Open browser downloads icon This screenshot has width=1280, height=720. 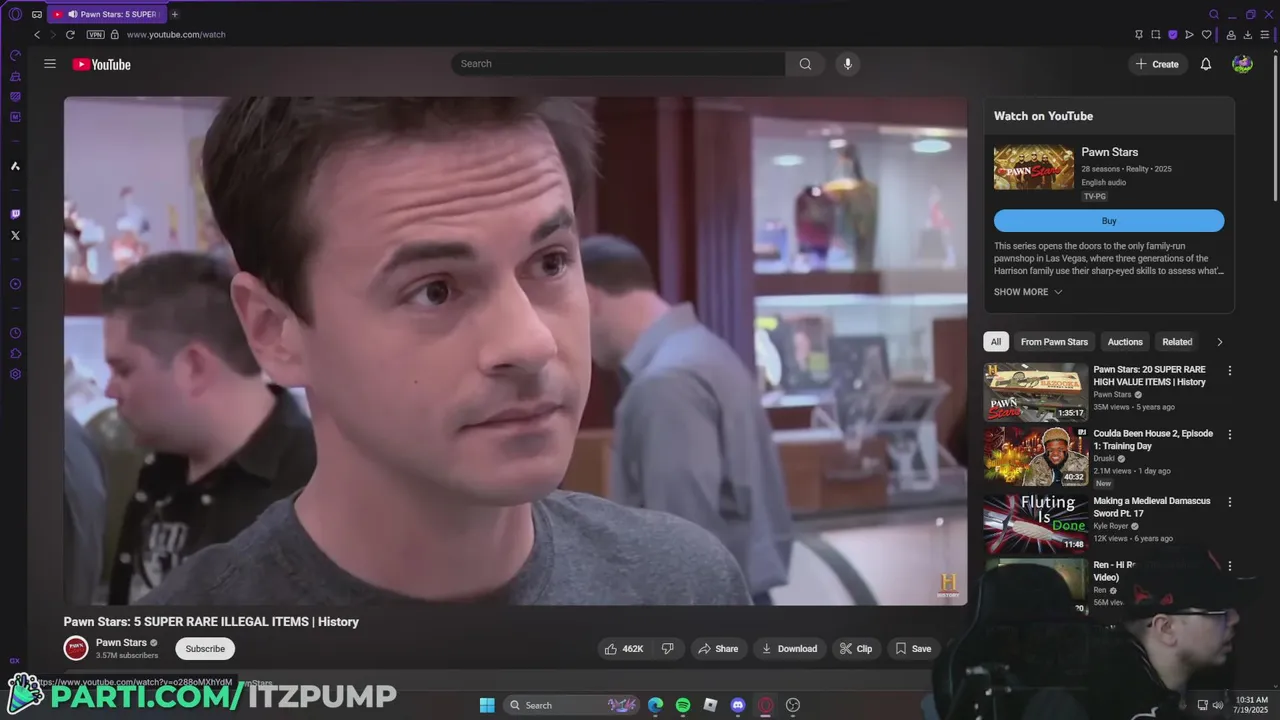point(1246,34)
